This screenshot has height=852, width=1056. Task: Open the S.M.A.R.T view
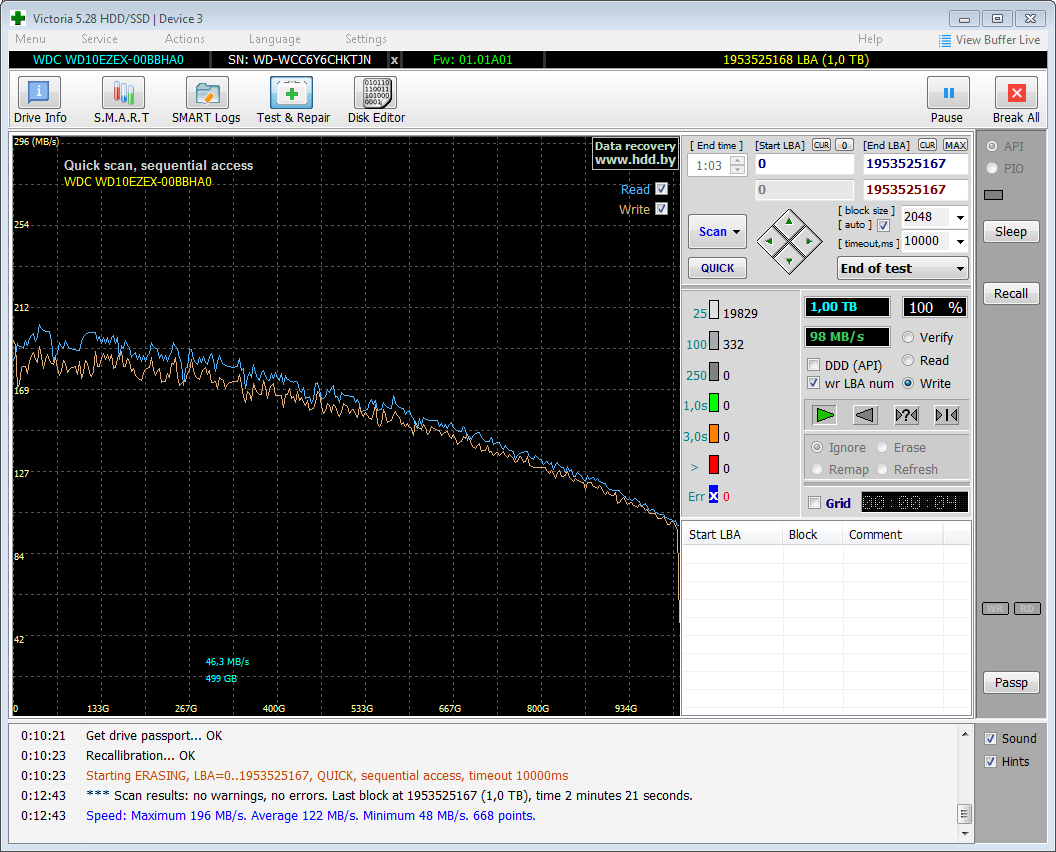122,101
